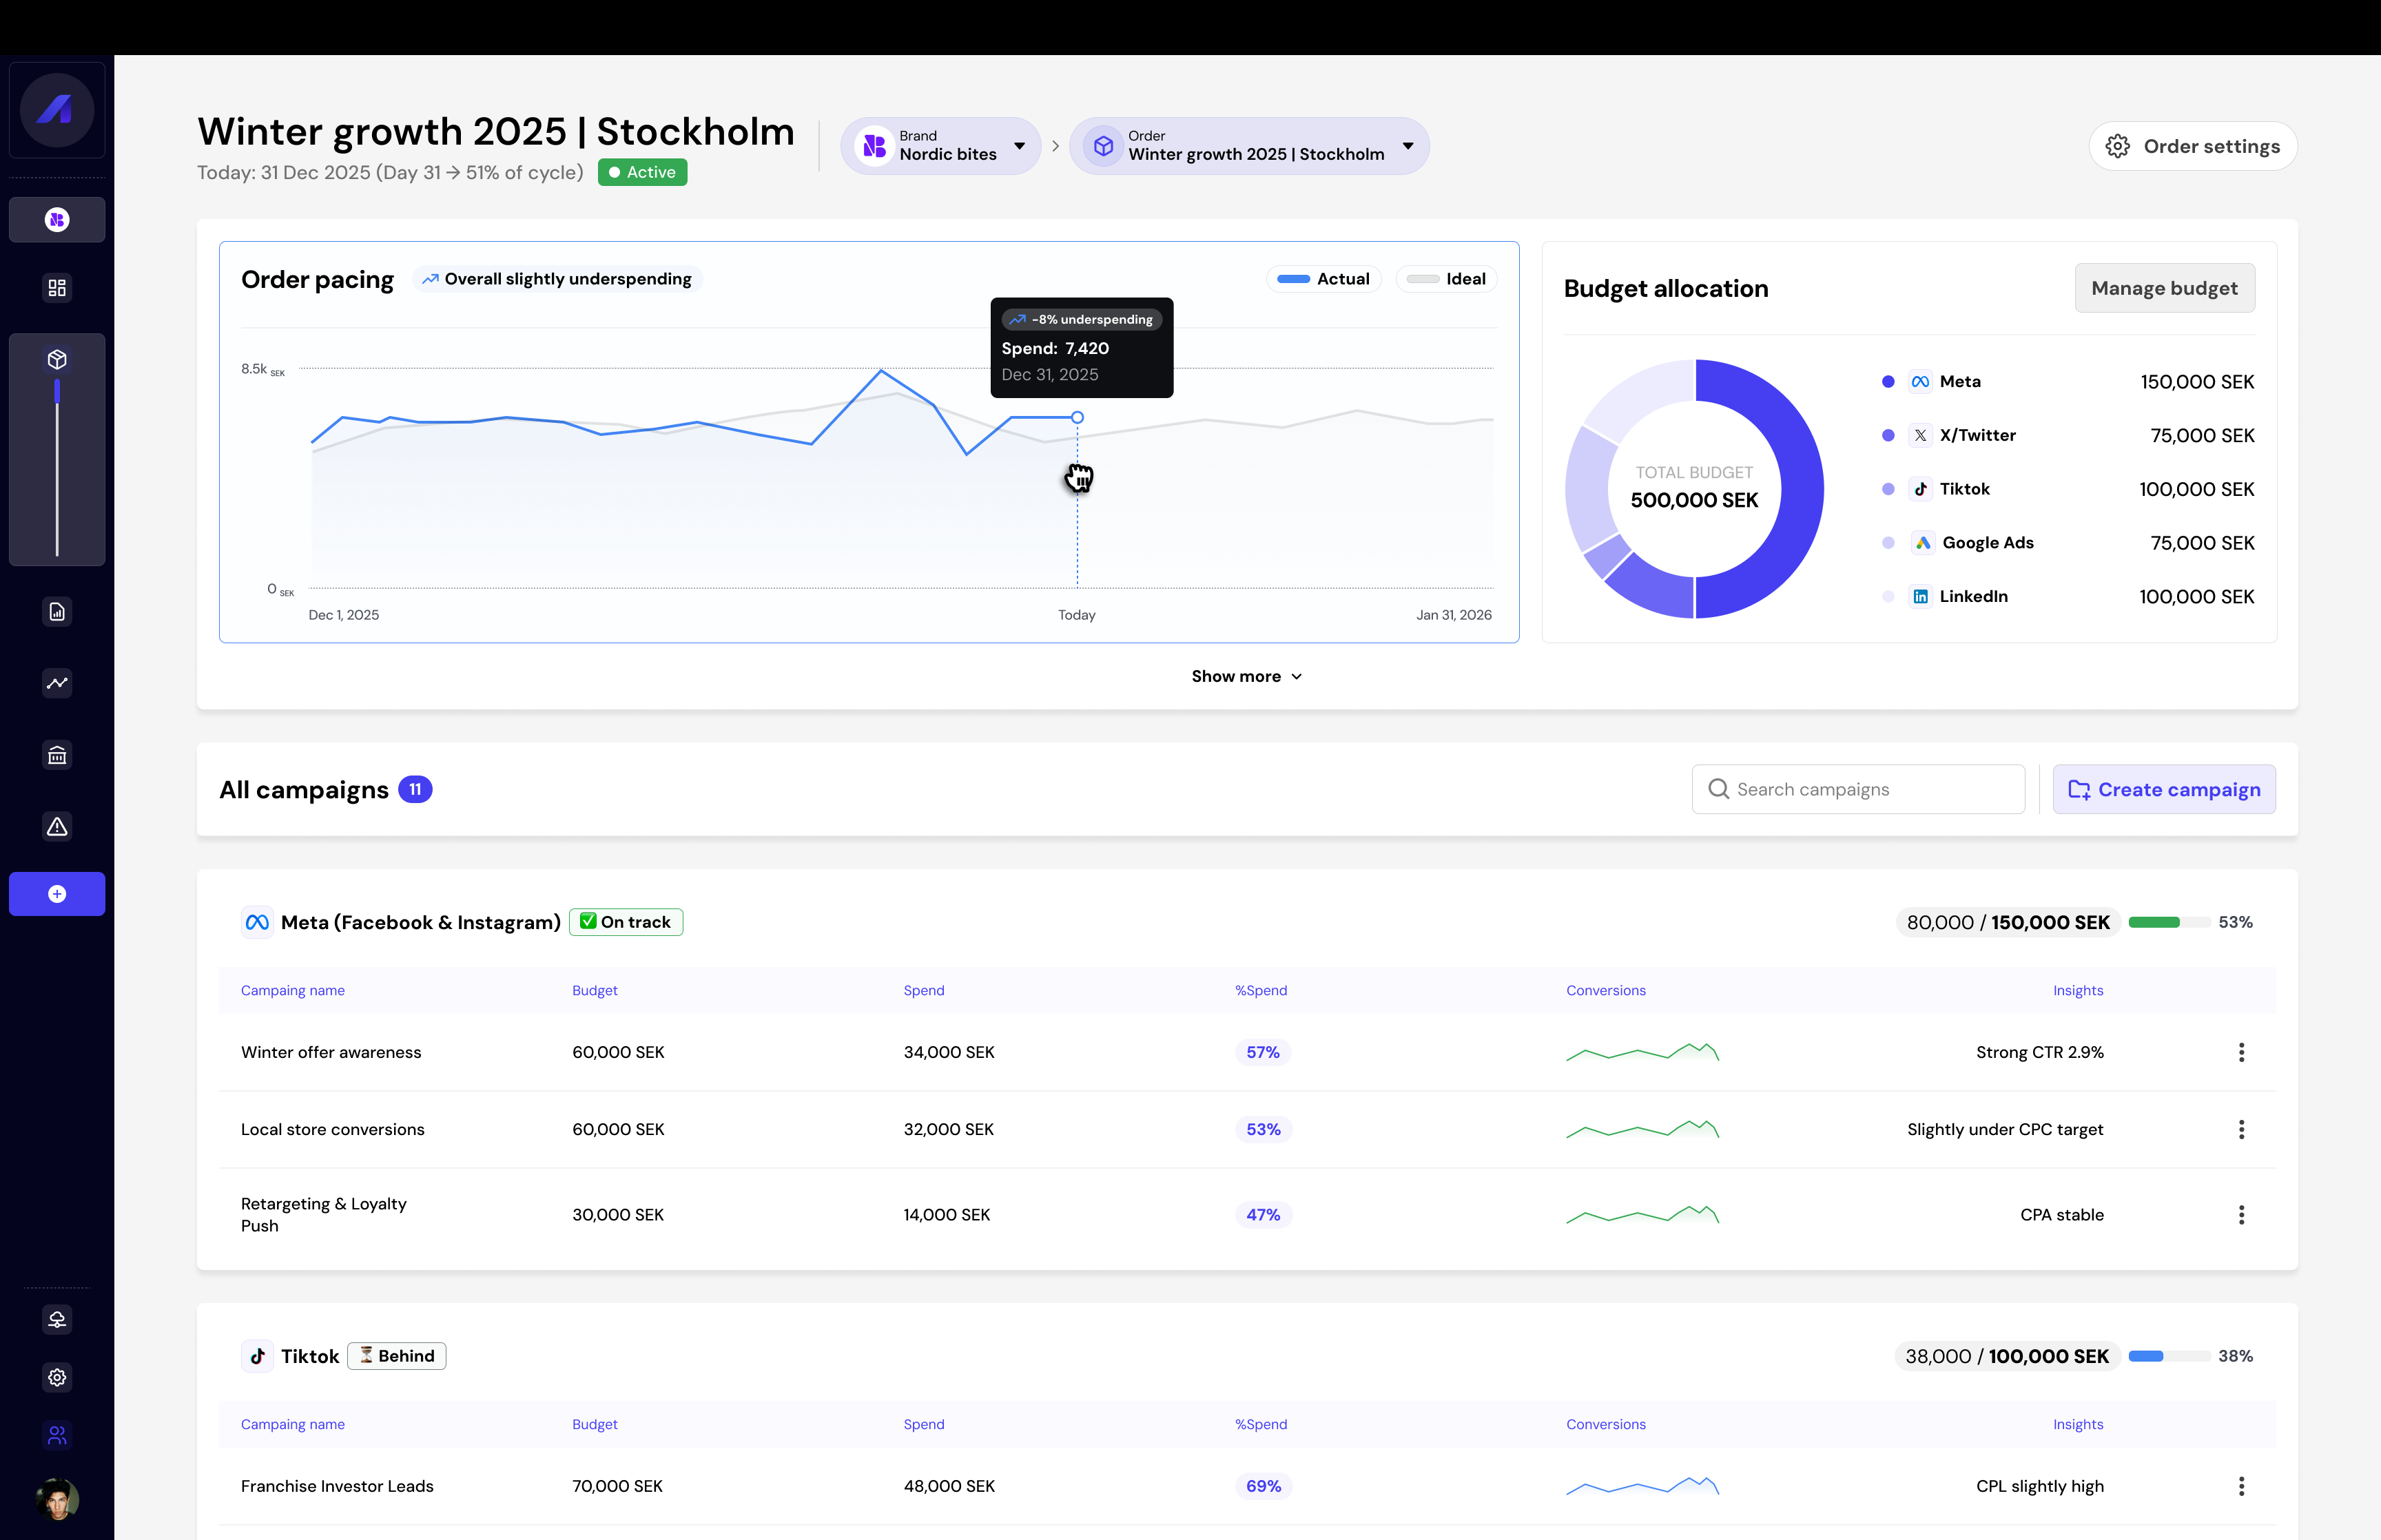Open the sidebar settings gear icon
Viewport: 2381px width, 1540px height.
[57, 1377]
